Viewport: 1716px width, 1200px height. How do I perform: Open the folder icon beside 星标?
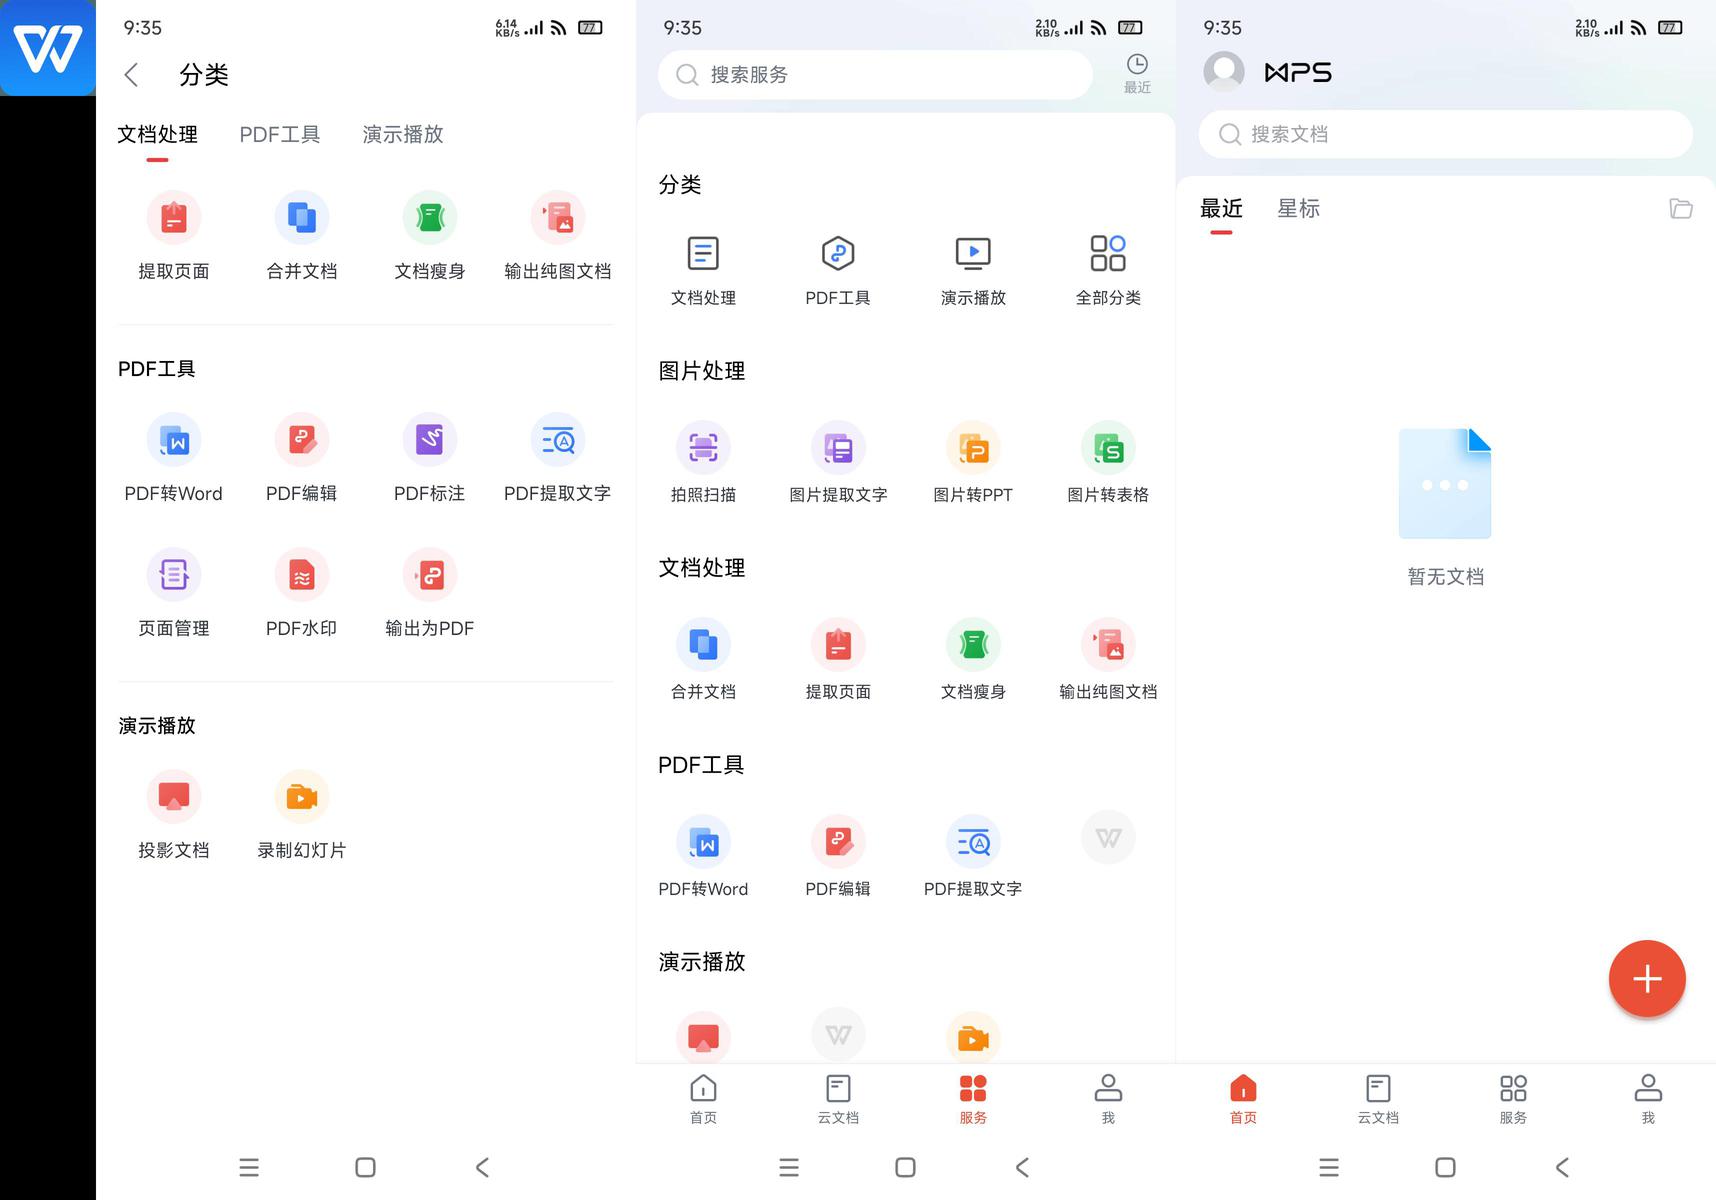point(1681,208)
